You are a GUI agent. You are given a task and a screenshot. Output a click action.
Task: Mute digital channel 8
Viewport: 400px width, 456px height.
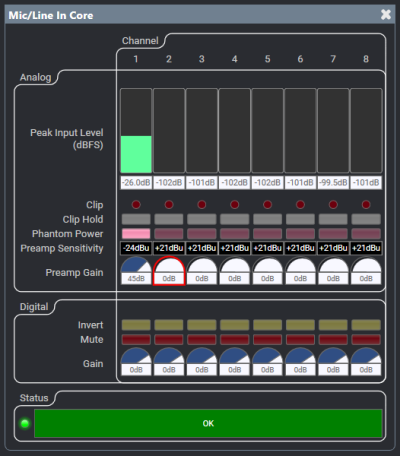[x=366, y=339]
